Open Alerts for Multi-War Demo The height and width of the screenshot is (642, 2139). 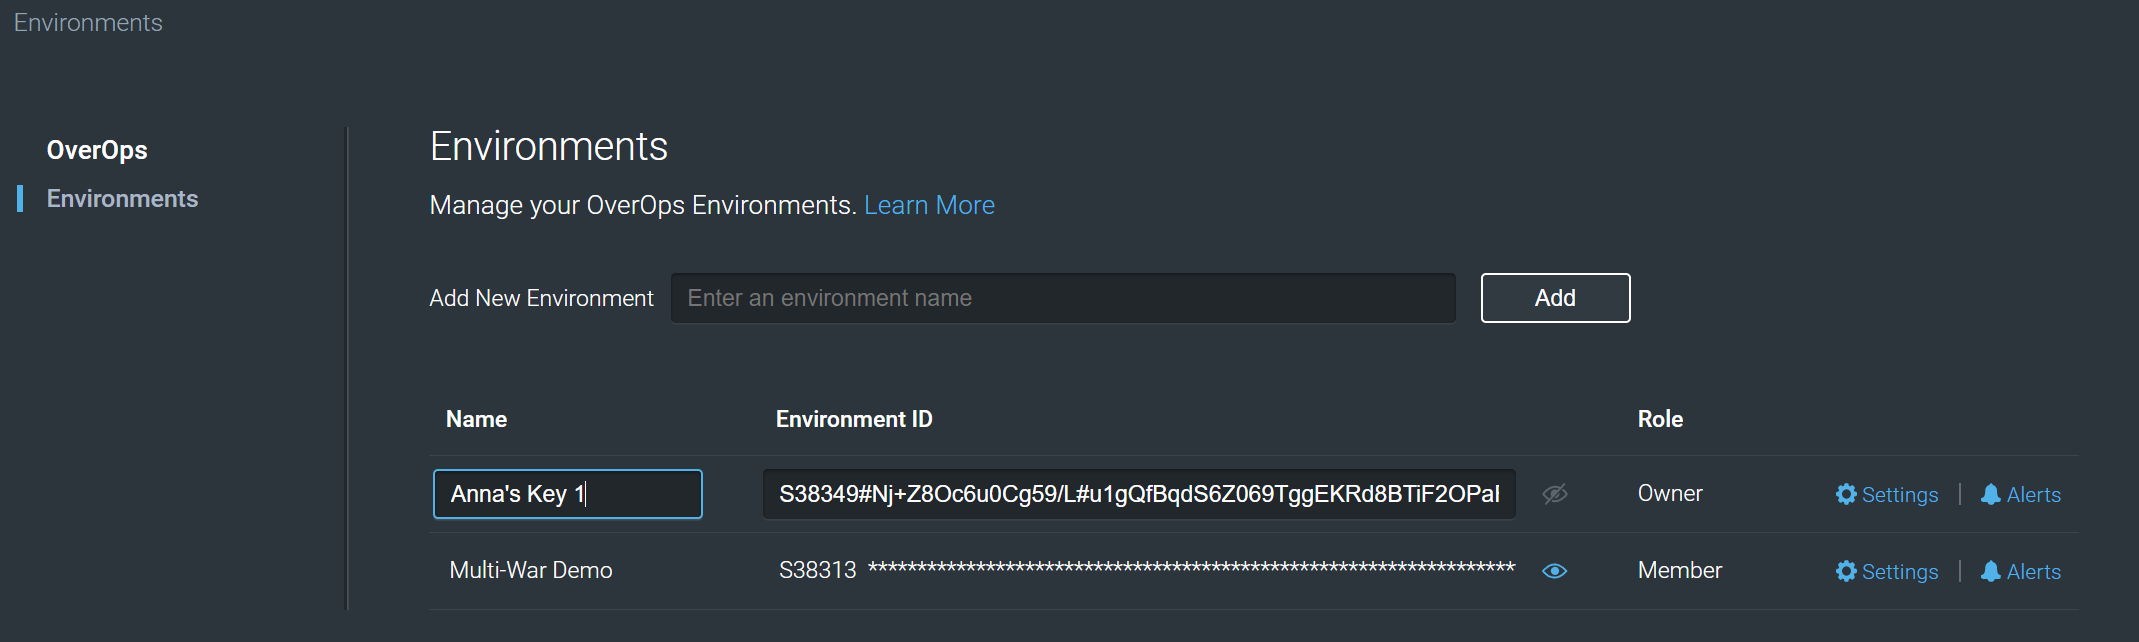[2020, 572]
